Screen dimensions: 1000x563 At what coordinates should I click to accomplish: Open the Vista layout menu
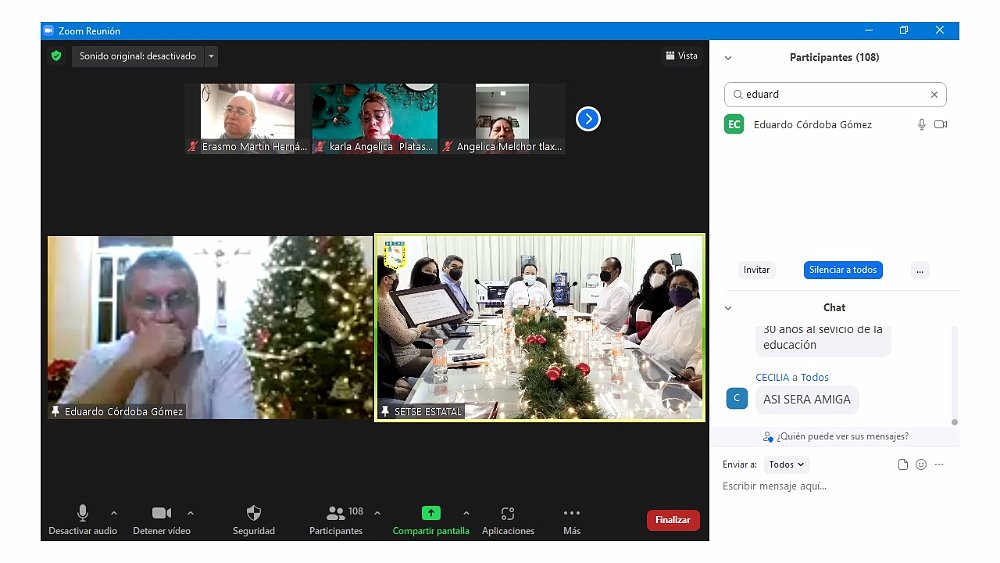point(681,56)
